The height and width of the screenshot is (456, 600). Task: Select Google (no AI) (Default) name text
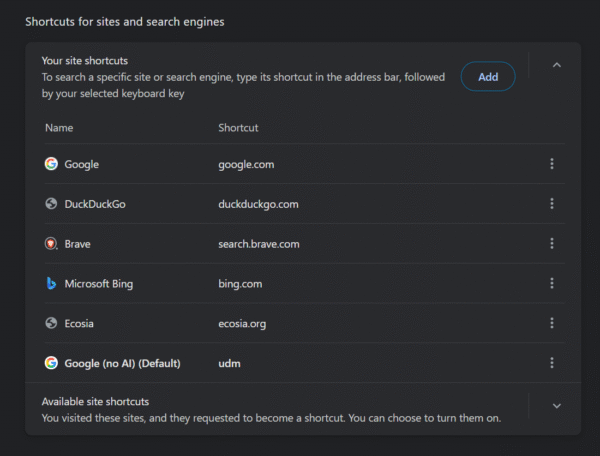tap(122, 363)
